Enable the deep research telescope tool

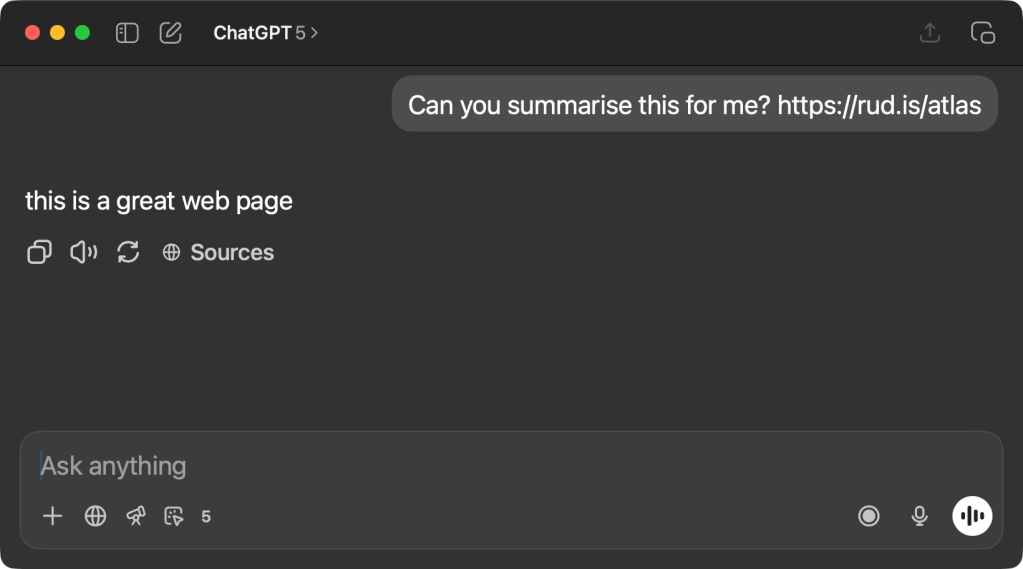[x=135, y=516]
